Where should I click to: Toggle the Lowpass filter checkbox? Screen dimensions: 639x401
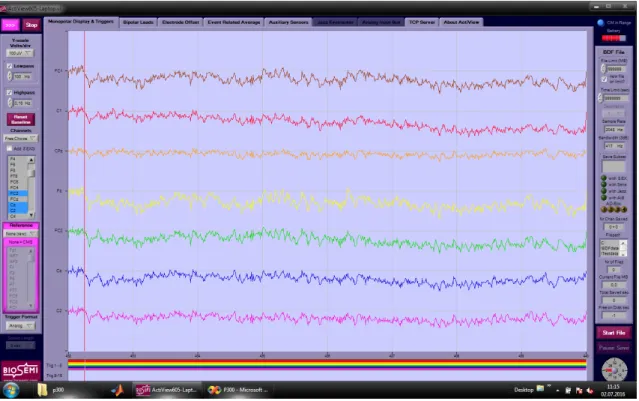pos(9,66)
